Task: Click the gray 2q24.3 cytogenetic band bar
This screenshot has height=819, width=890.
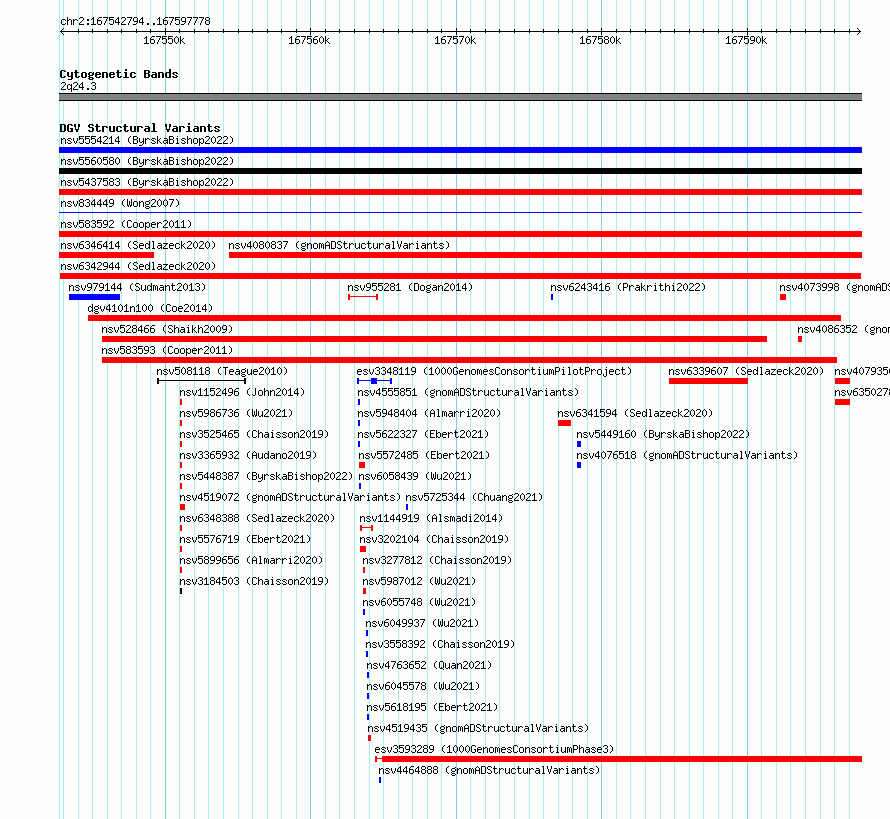Action: [x=460, y=97]
